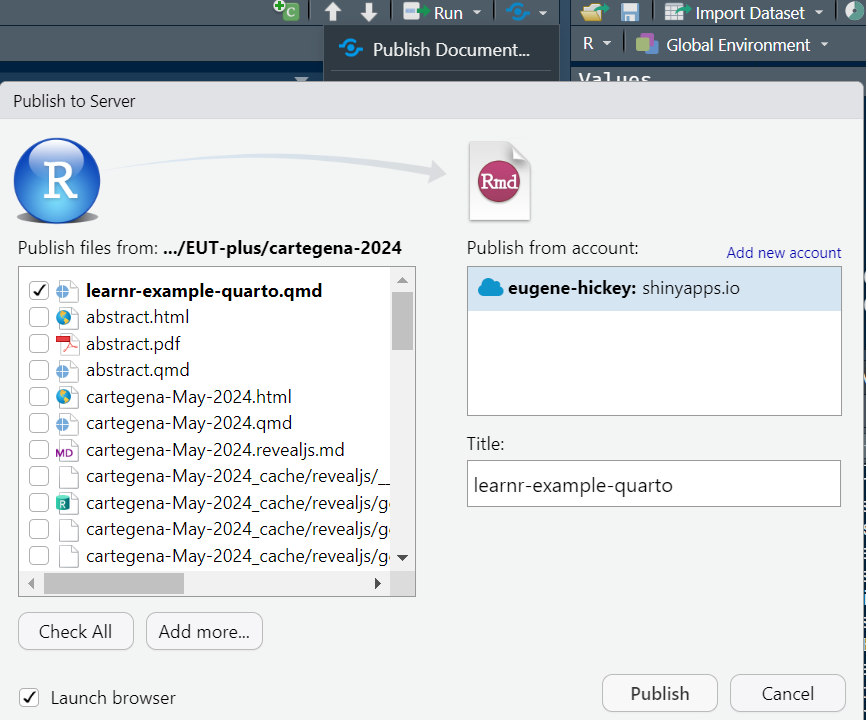Click the load workspace folder icon
866x720 pixels.
tap(594, 12)
